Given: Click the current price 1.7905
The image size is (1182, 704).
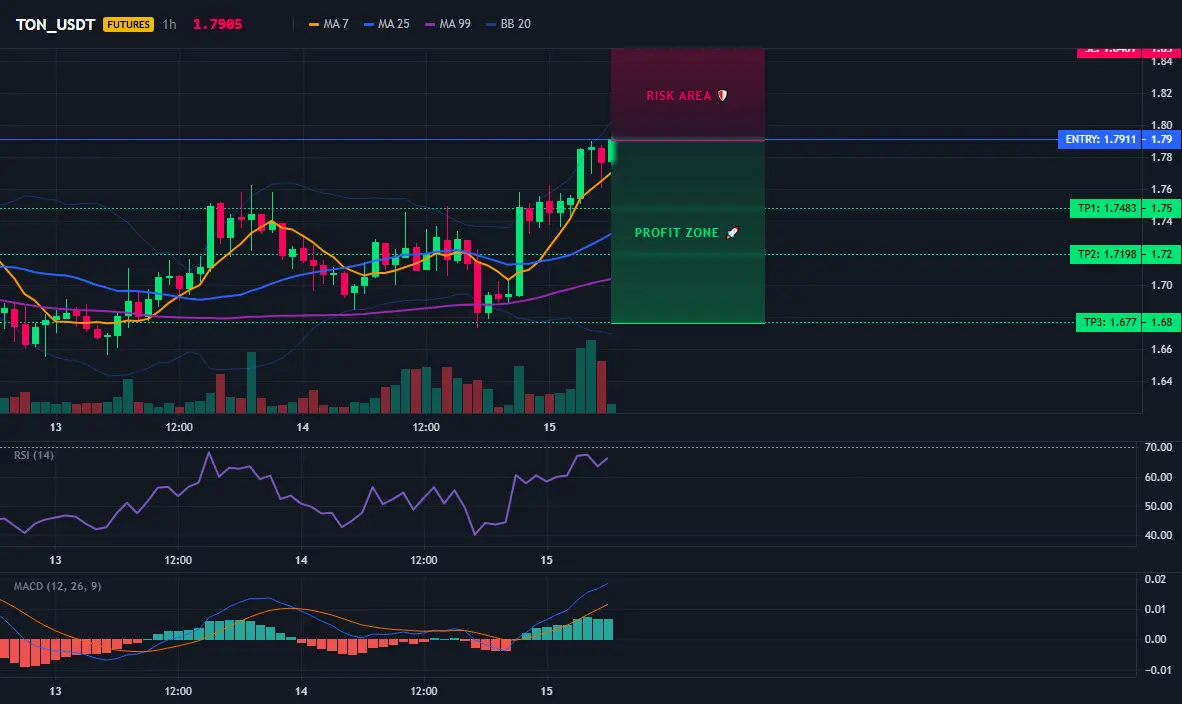Looking at the screenshot, I should (x=217, y=24).
